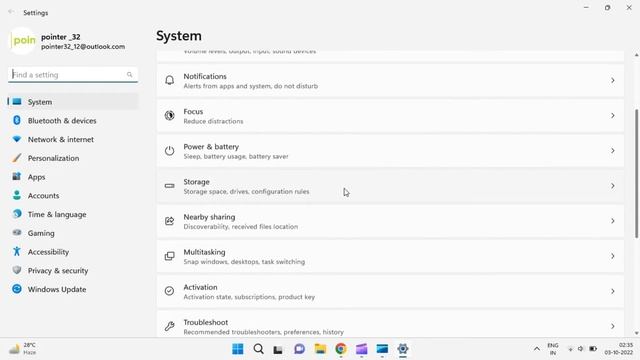640x360 pixels.
Task: Select Accounts in the sidebar
Action: point(73,196)
